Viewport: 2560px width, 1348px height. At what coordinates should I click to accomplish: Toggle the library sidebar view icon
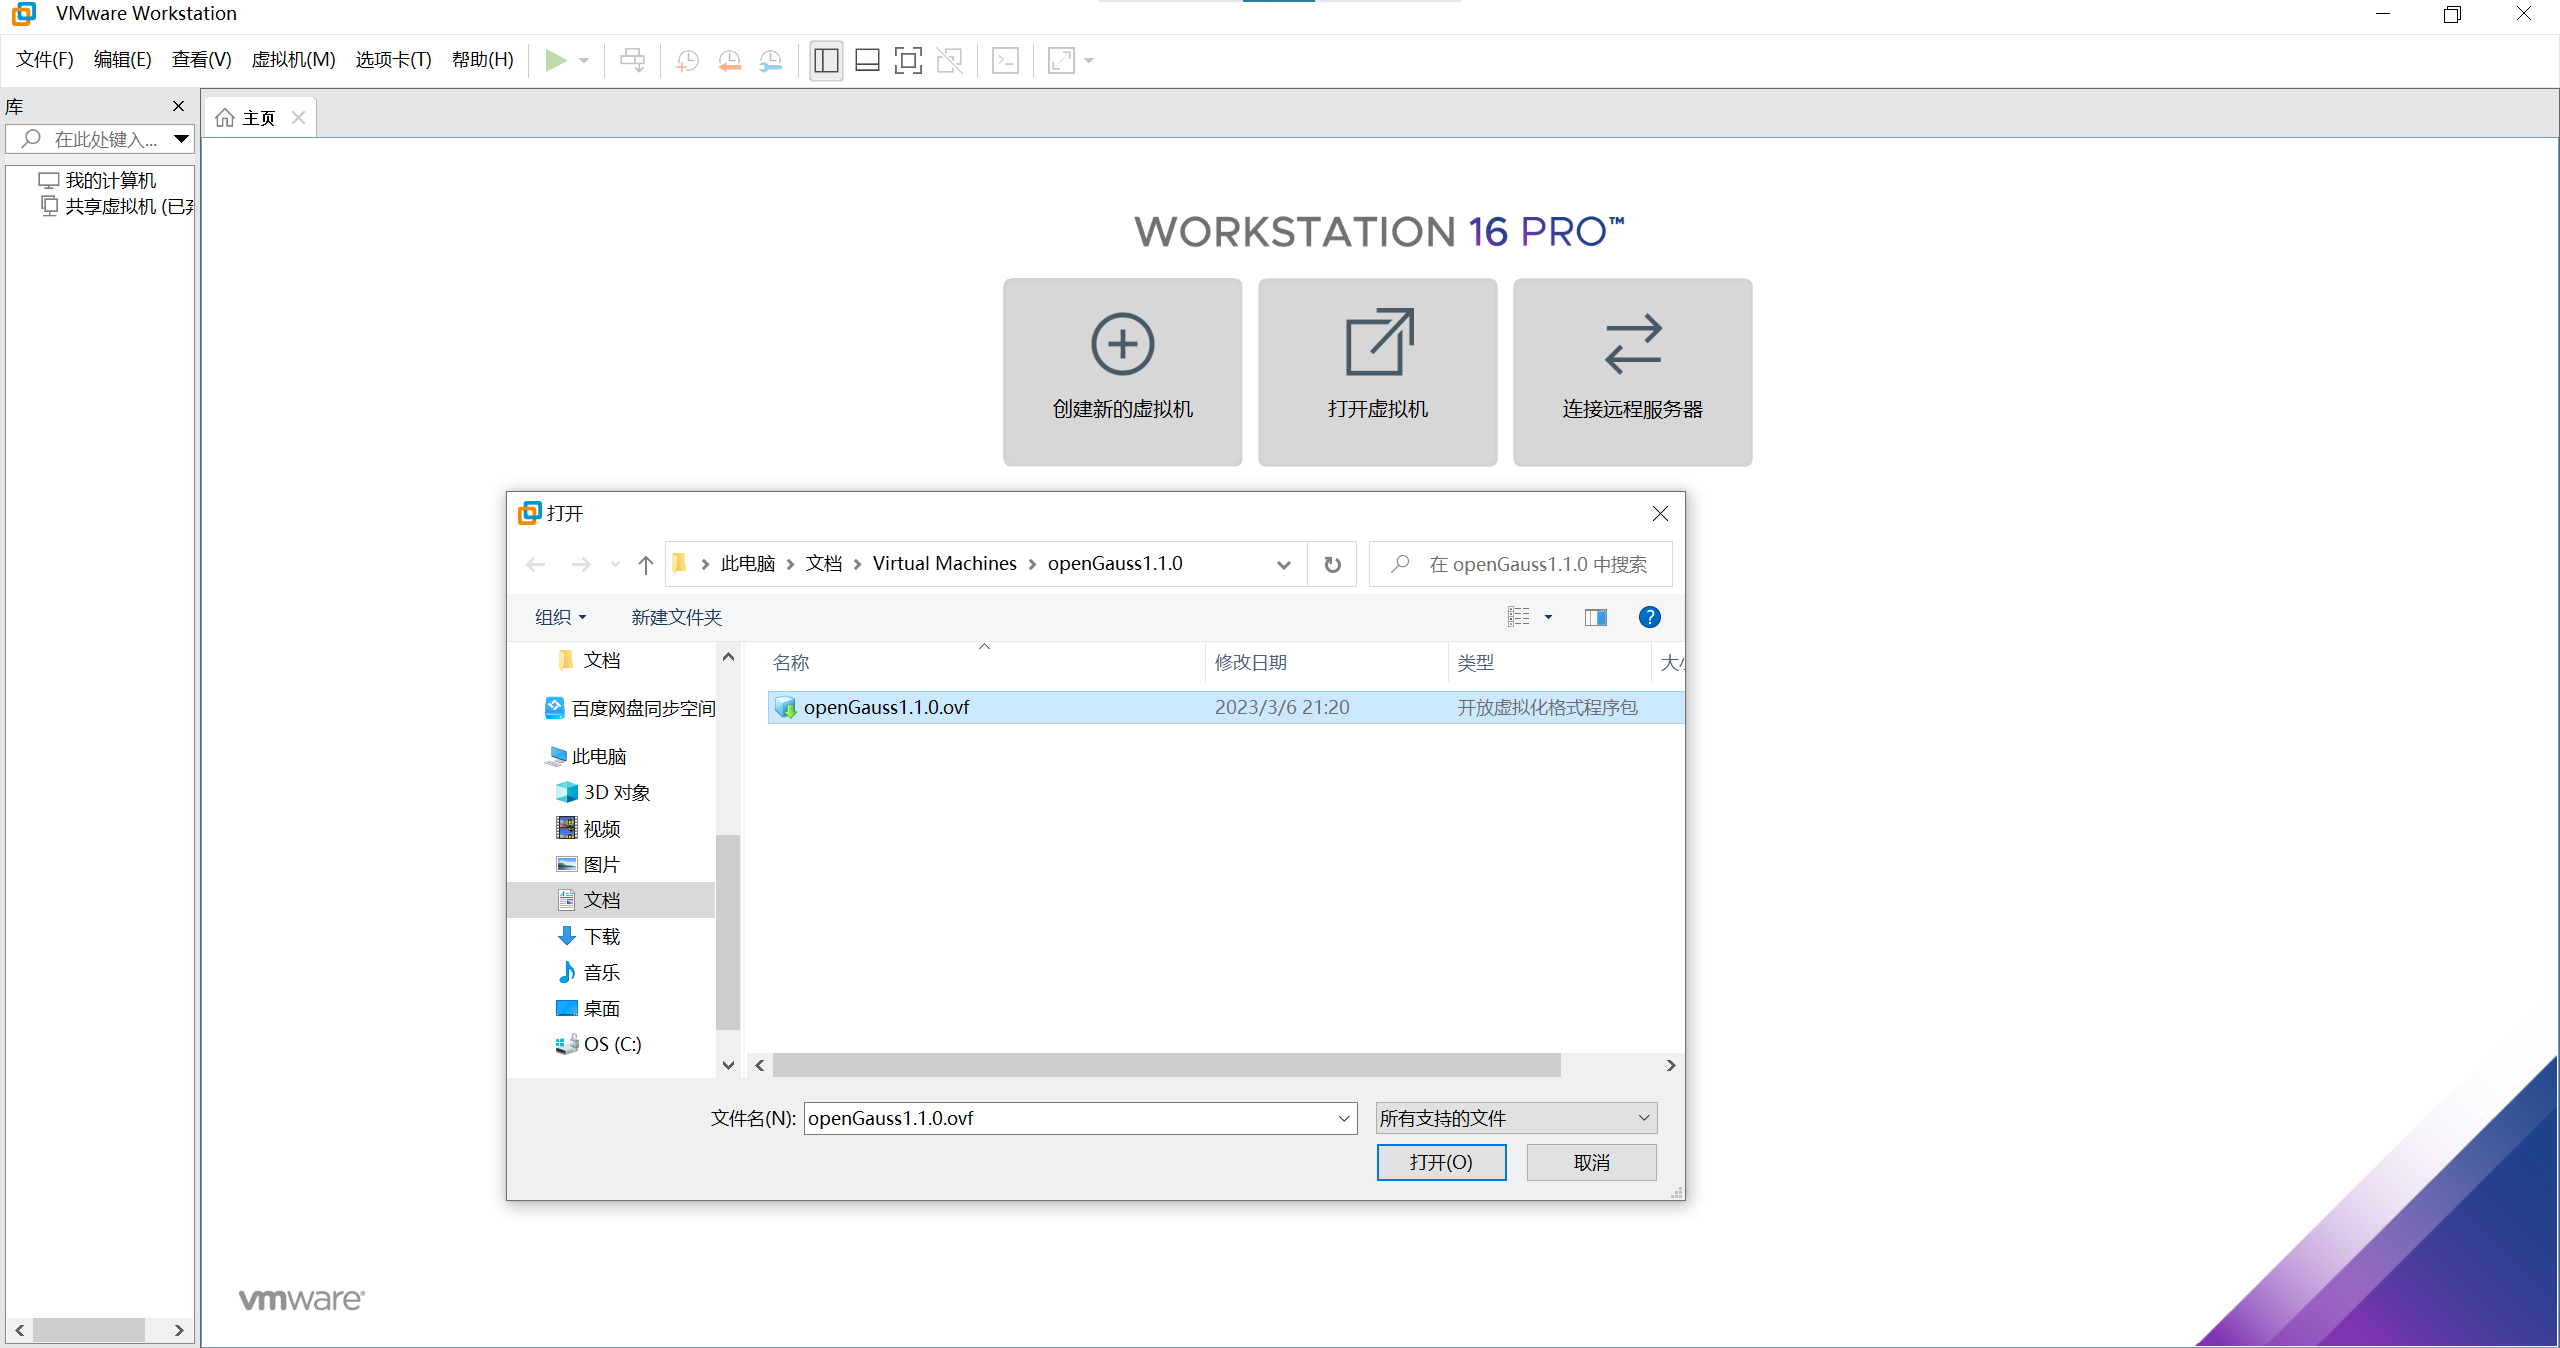click(826, 60)
